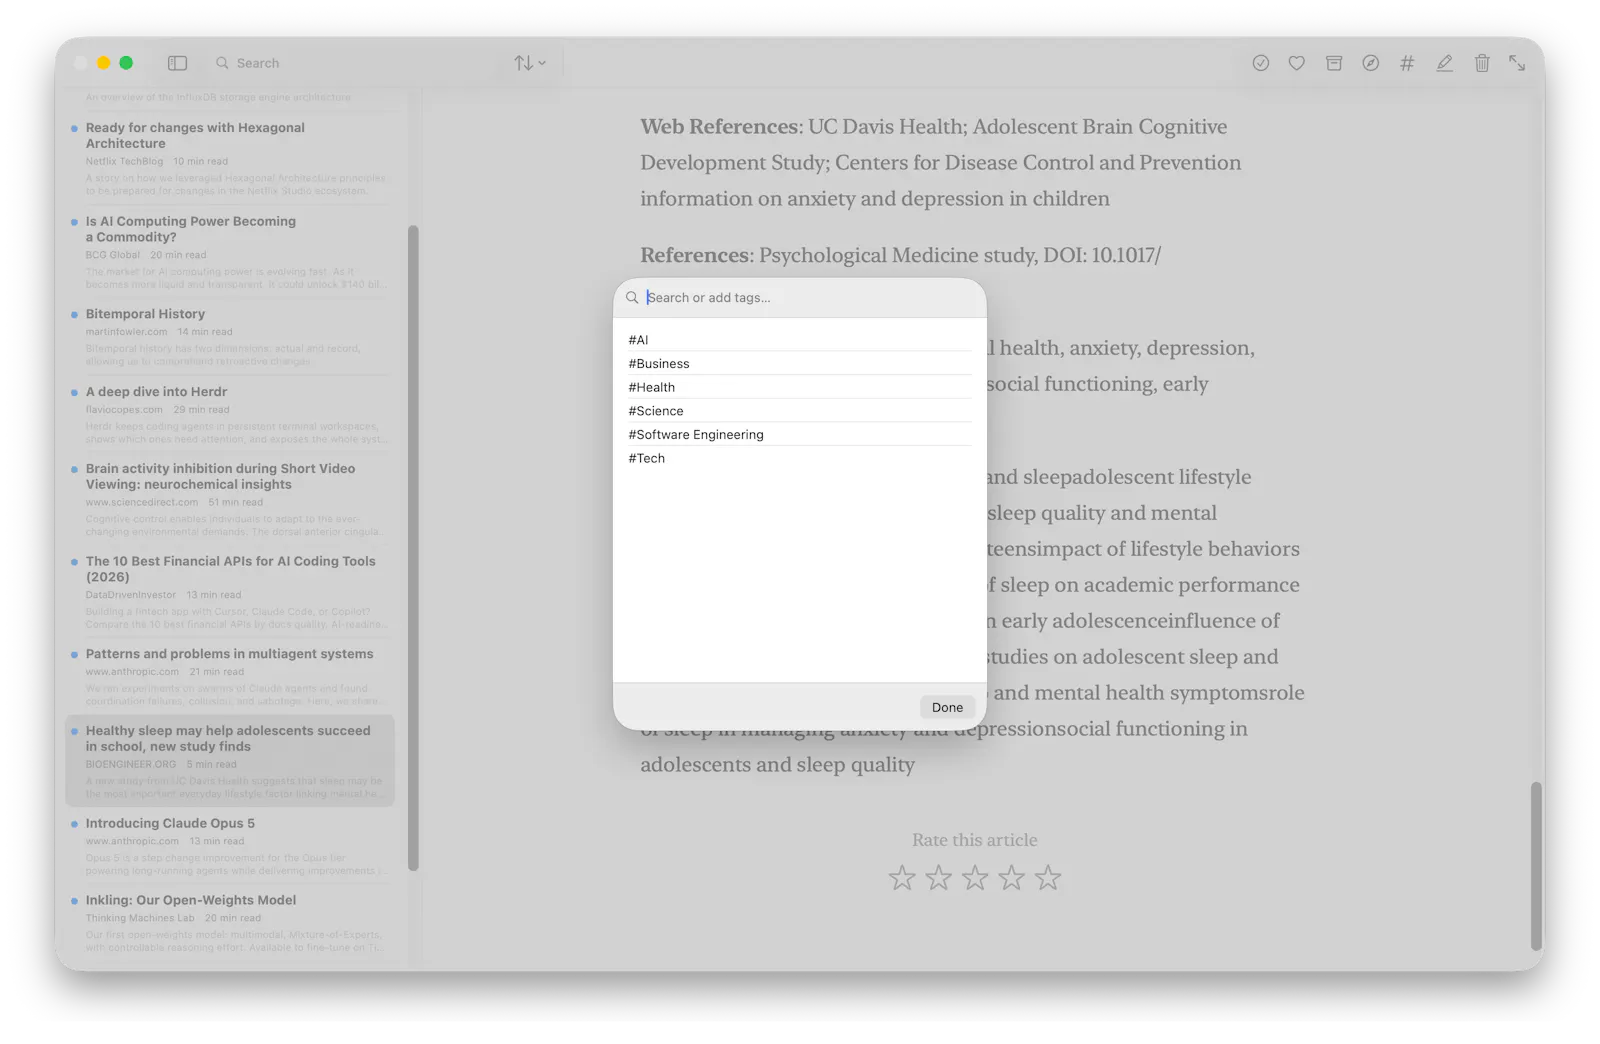The width and height of the screenshot is (1600, 1044).
Task: Toggle the sidebar panel icon
Action: pyautogui.click(x=177, y=63)
